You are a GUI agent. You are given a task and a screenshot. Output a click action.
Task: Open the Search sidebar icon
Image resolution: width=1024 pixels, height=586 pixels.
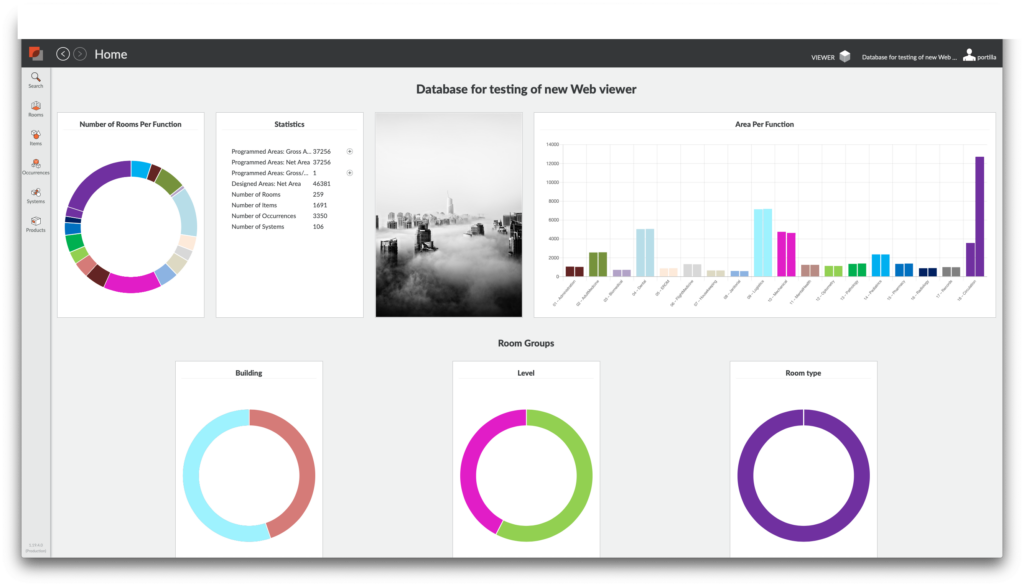coord(36,79)
